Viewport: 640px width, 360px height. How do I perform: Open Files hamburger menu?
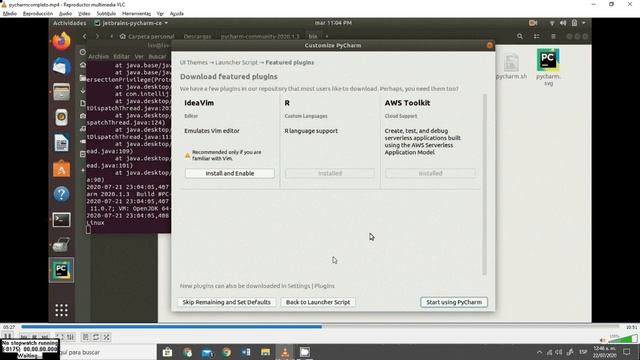click(x=553, y=36)
